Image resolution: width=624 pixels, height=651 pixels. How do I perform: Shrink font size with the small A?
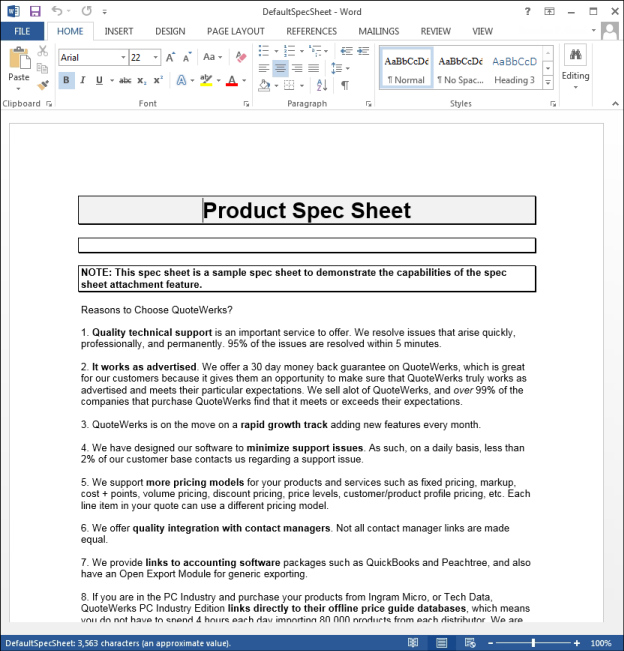point(187,57)
